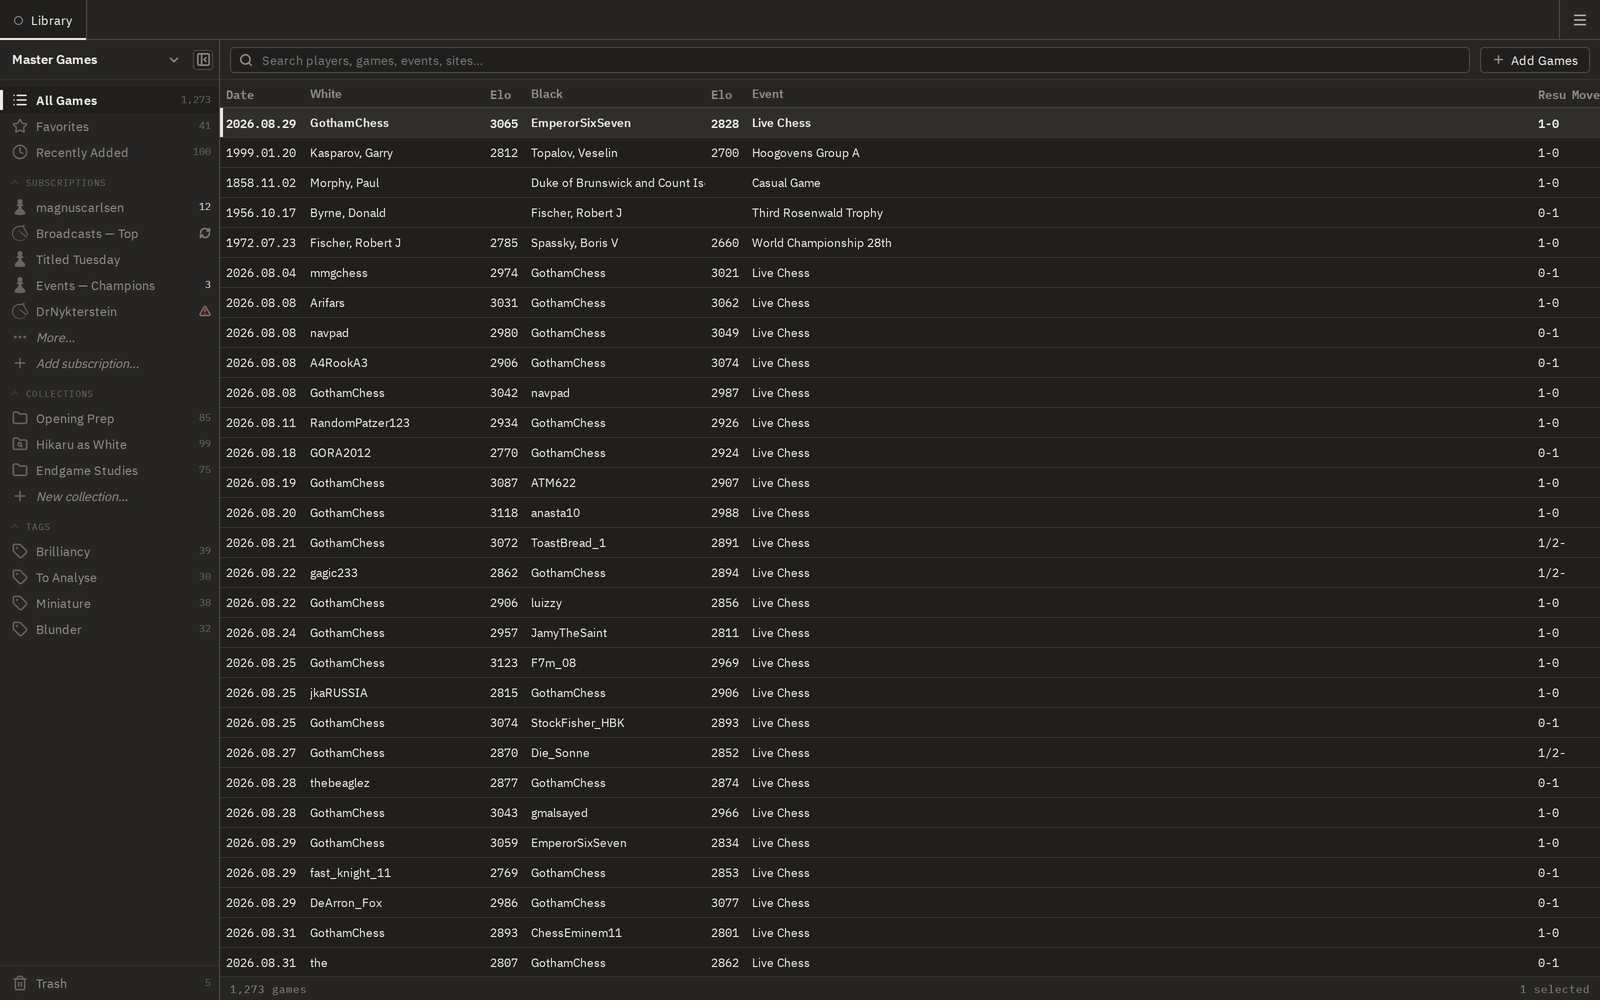Click the Brilliancy tag icon
Screen dimensions: 1600x1000
[20, 551]
